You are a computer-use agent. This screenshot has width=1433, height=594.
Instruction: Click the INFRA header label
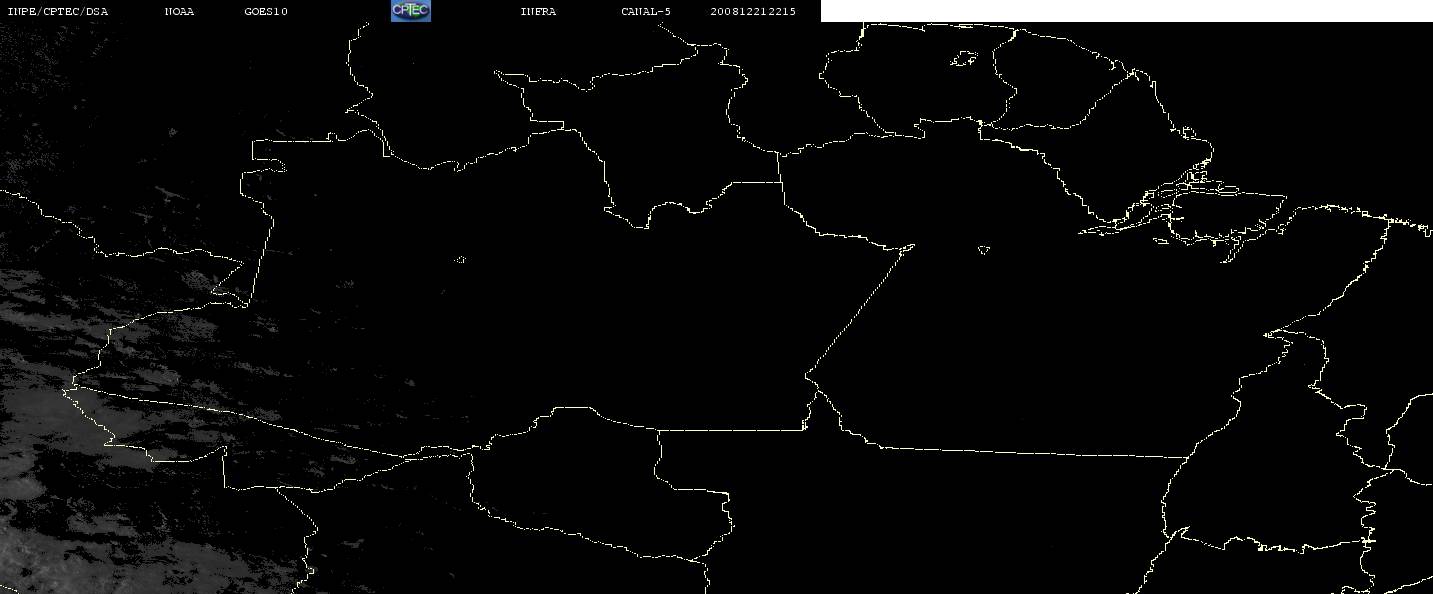[x=538, y=11]
